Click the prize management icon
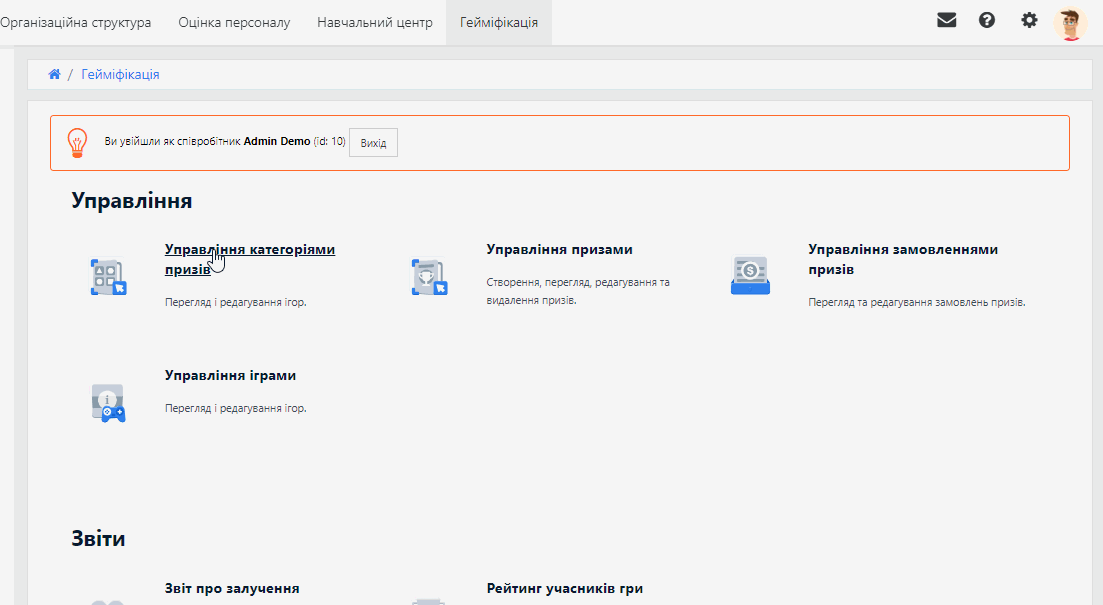This screenshot has width=1103, height=605. coord(429,276)
